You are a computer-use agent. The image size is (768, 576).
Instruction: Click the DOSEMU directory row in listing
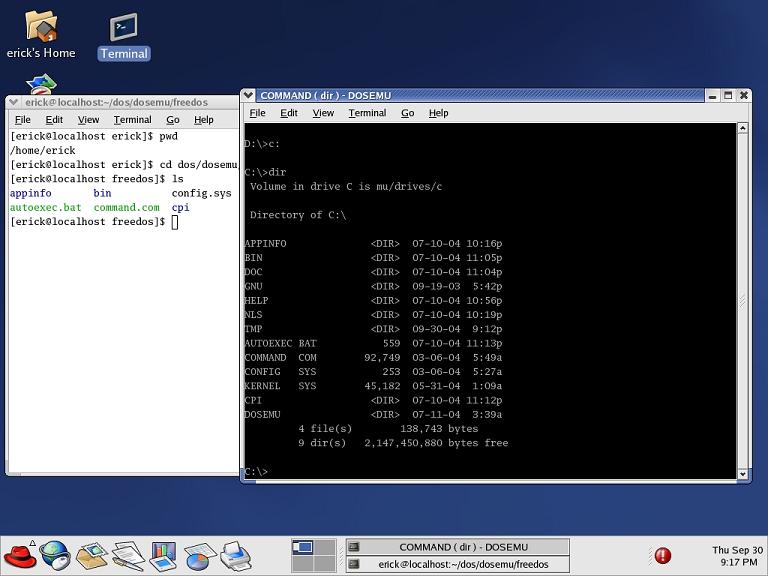point(373,414)
